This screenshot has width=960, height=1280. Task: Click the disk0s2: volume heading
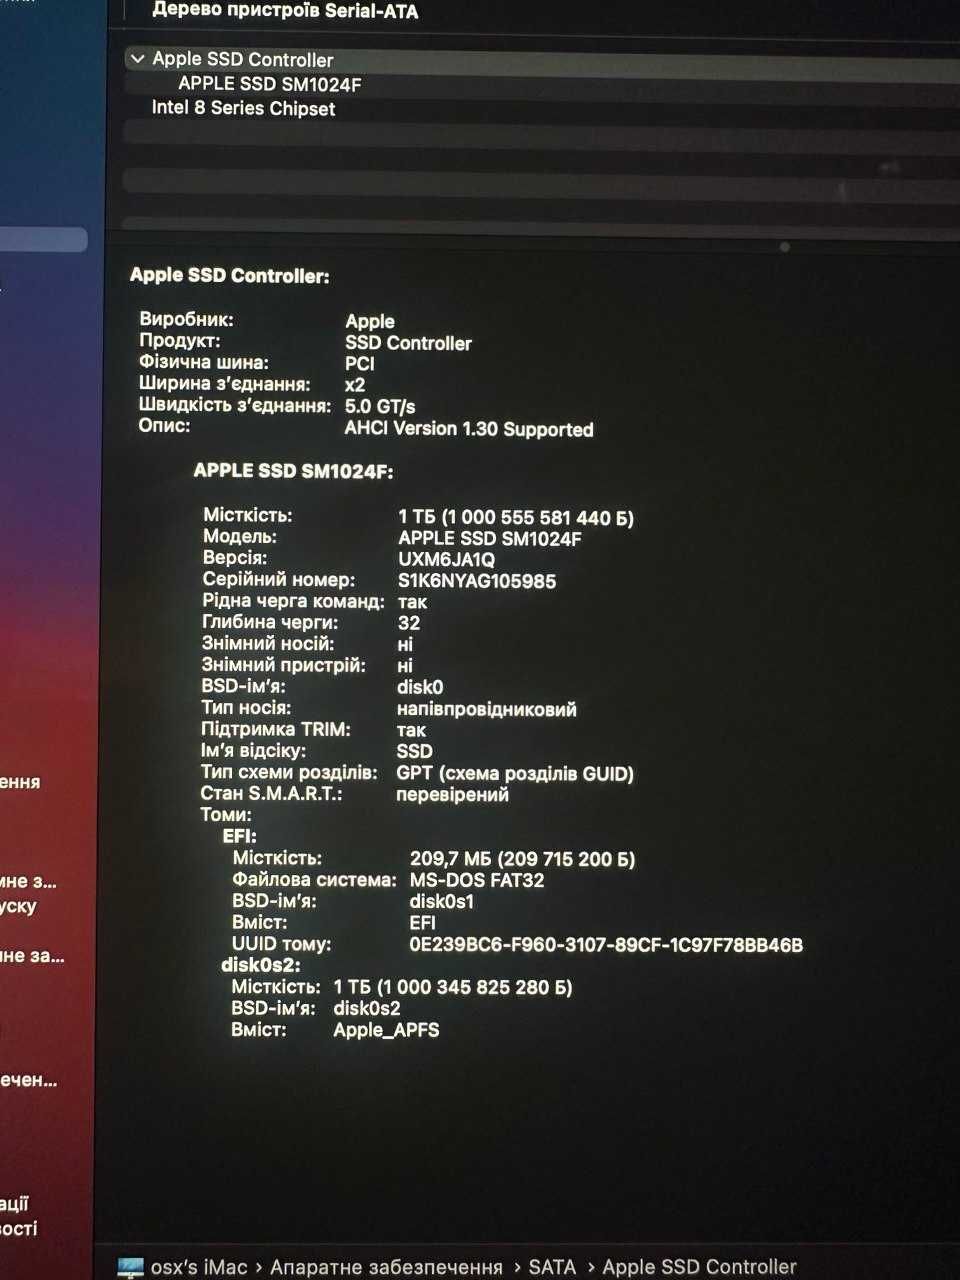pos(261,965)
